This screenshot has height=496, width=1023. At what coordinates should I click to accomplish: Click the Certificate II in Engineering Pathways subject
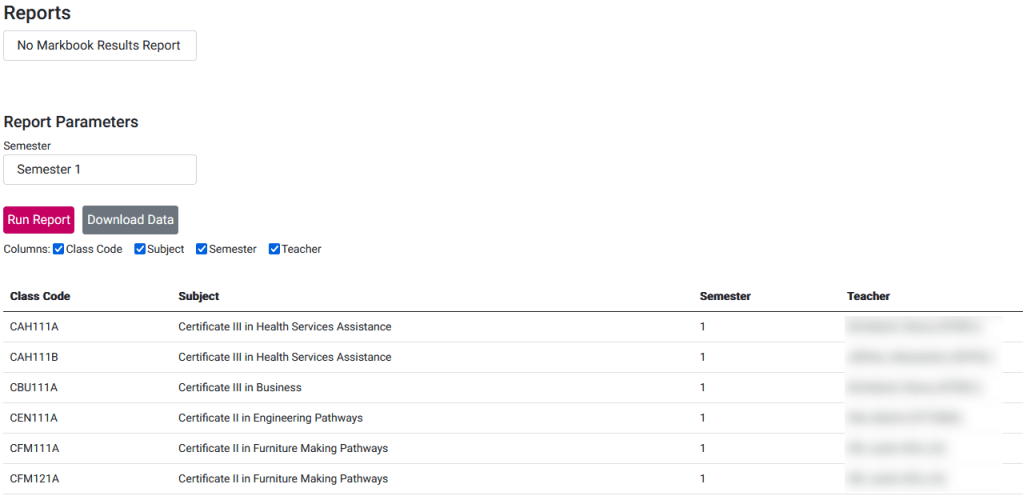pyautogui.click(x=270, y=418)
